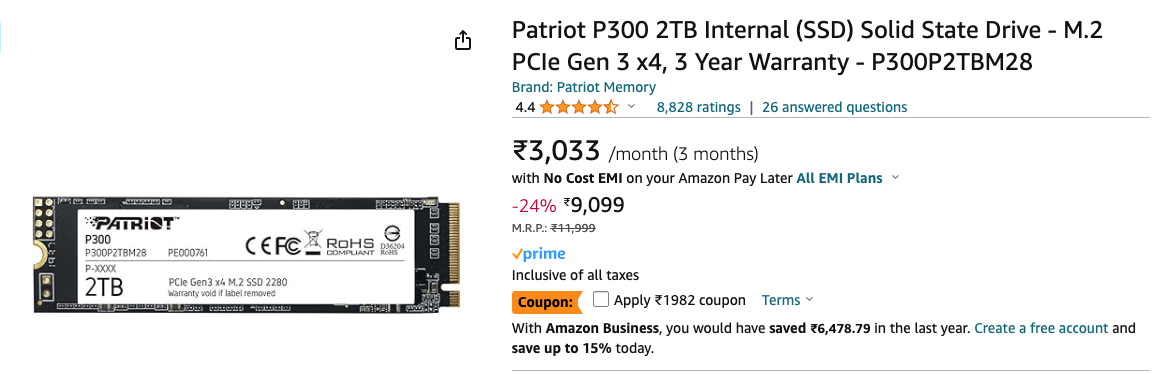Expand the rating breakdown chevron next to stars
Viewport: 1158px width, 374px height.
click(x=631, y=106)
